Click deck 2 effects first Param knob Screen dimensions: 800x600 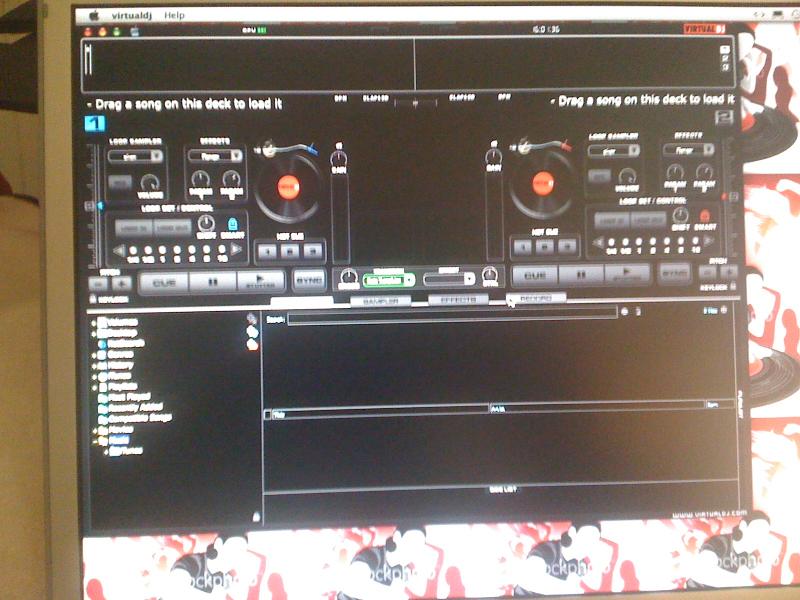674,172
